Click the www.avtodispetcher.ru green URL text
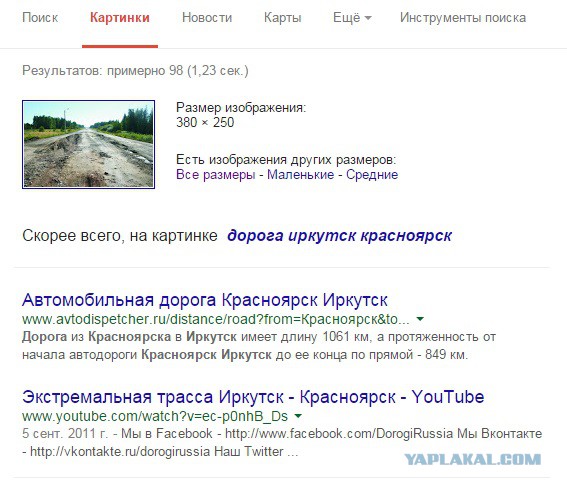567x489 pixels. click(216, 319)
